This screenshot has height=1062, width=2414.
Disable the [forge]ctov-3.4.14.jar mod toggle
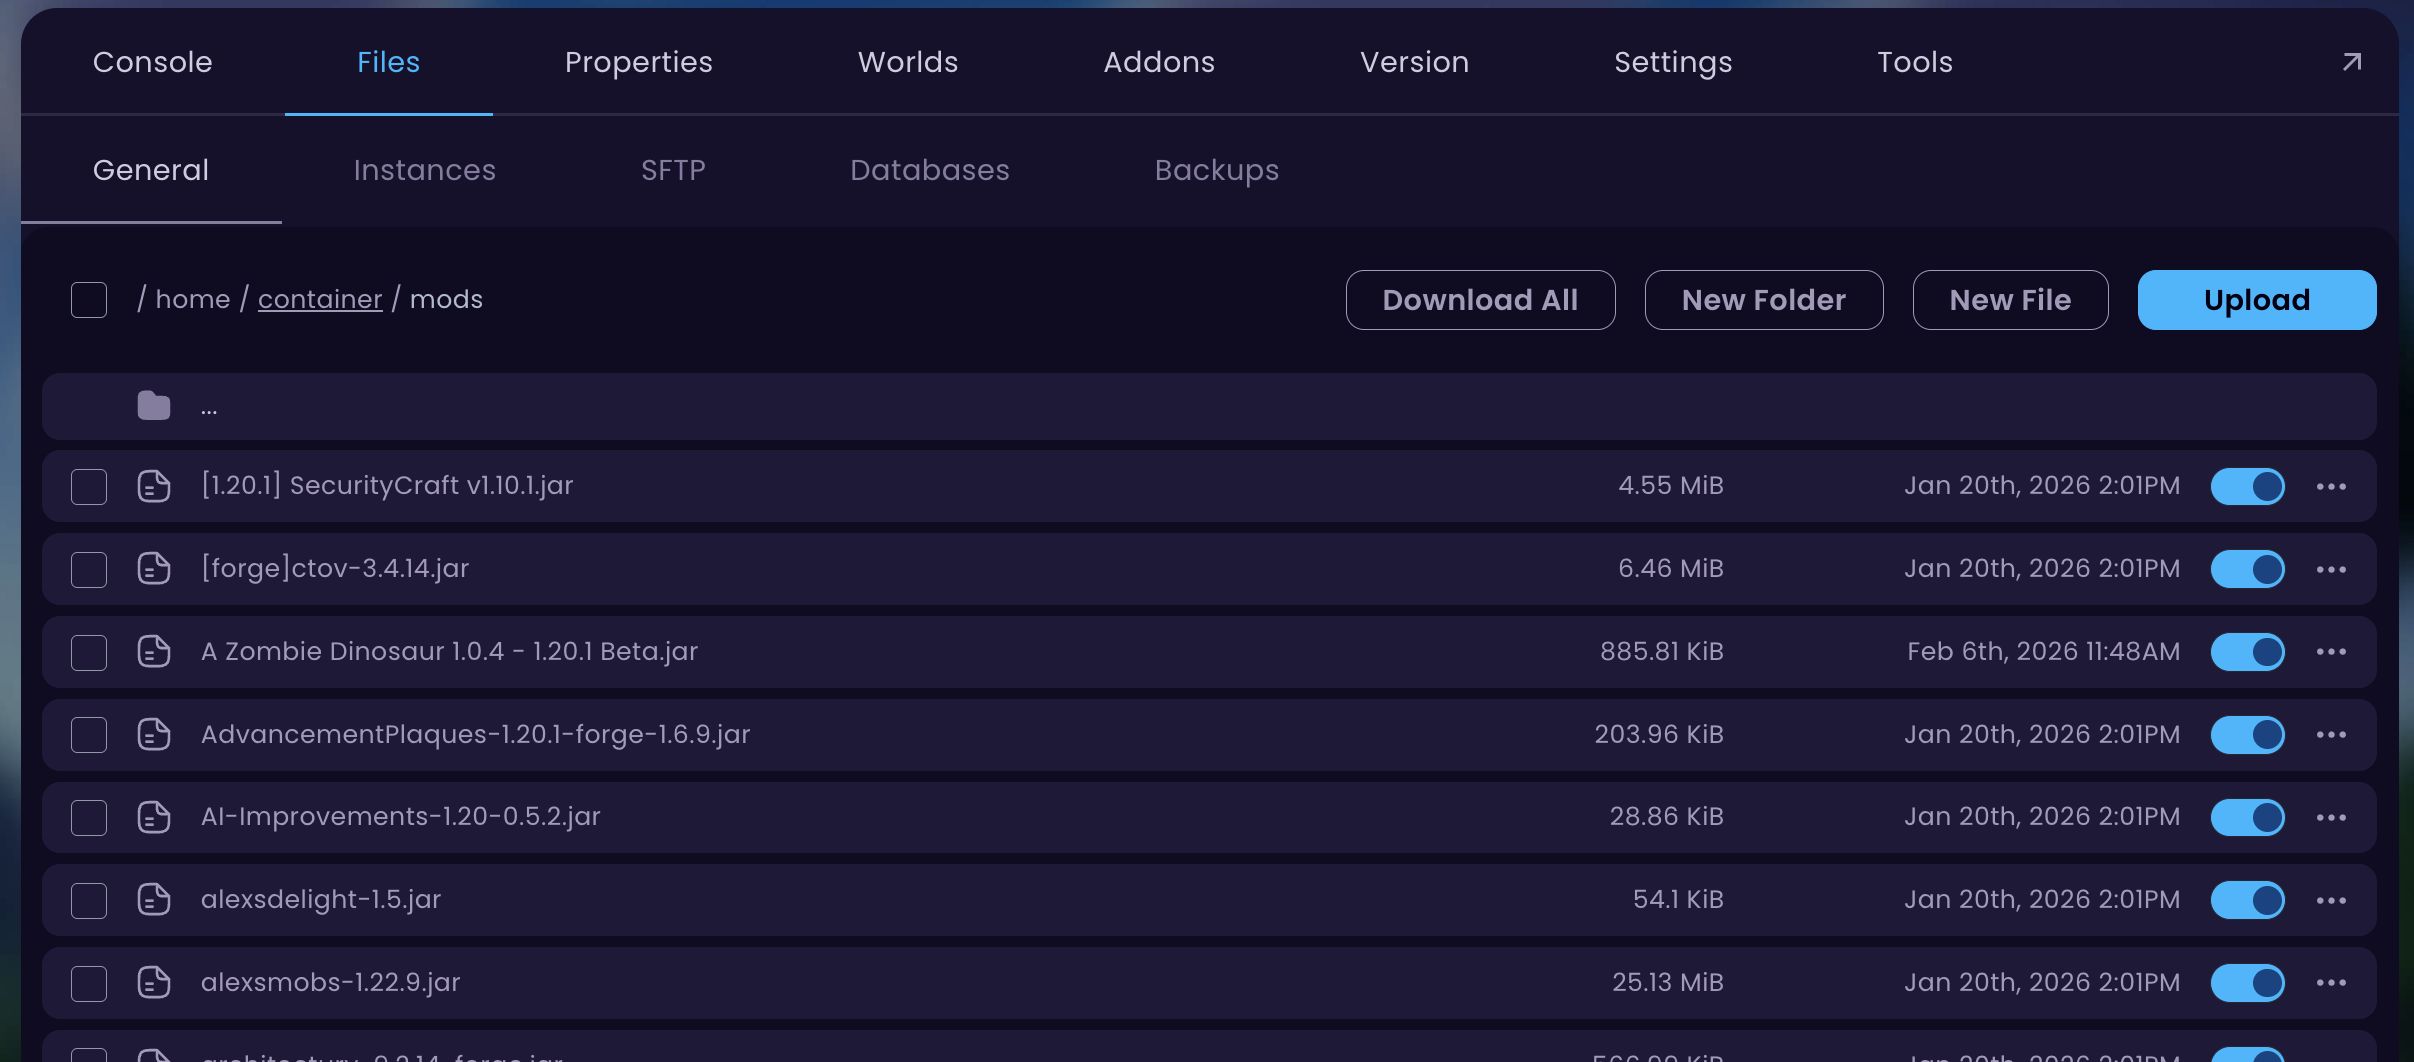(x=2248, y=570)
